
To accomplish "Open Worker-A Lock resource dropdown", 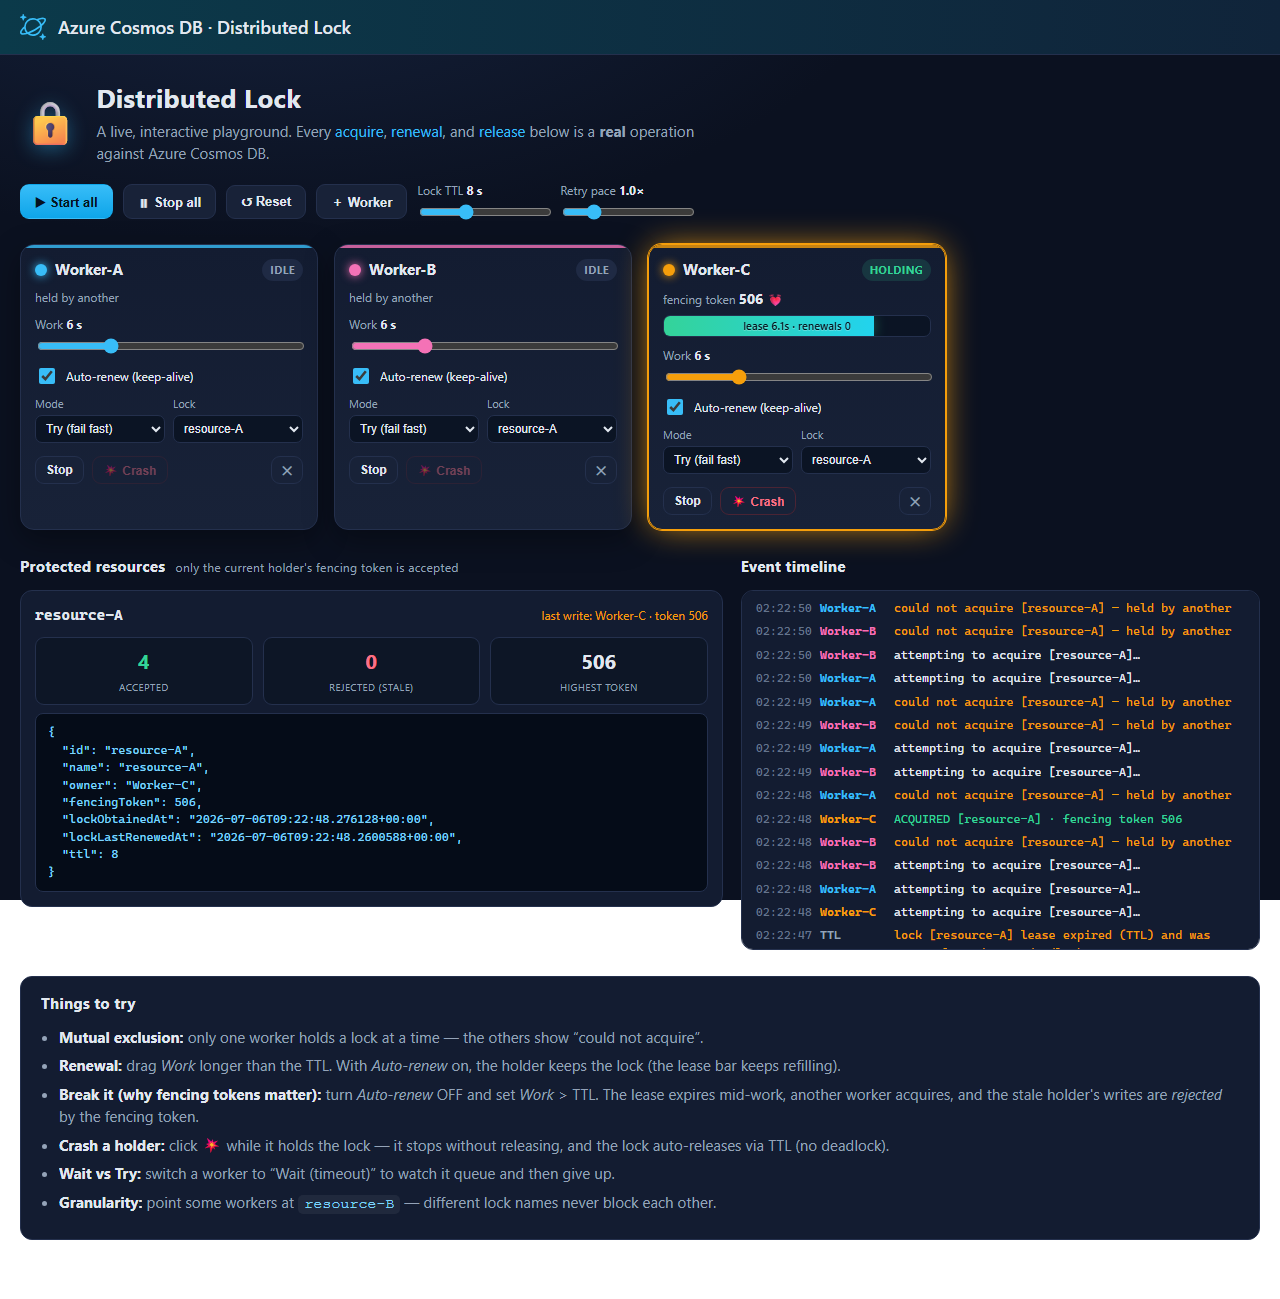I will click(x=238, y=429).
